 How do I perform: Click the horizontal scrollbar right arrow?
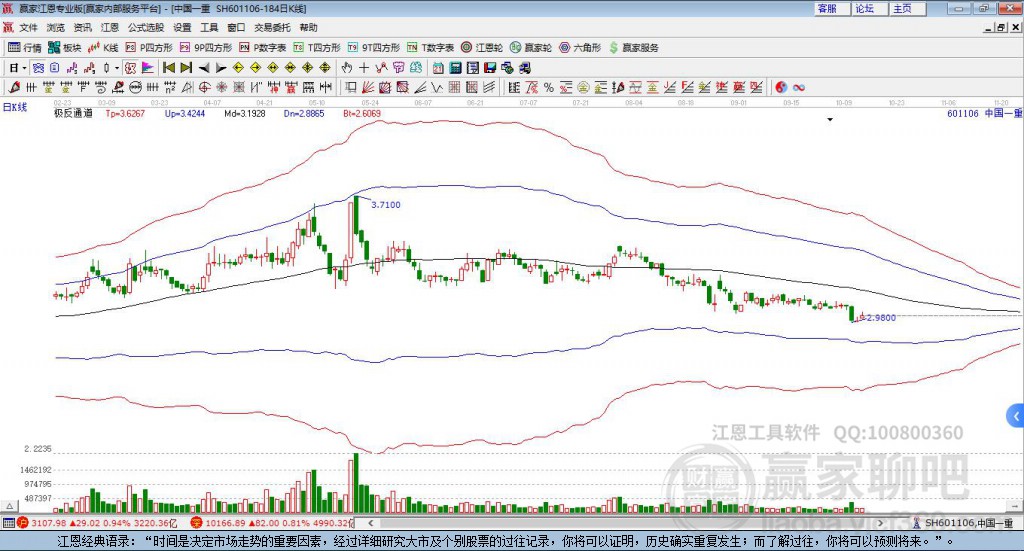pos(880,523)
